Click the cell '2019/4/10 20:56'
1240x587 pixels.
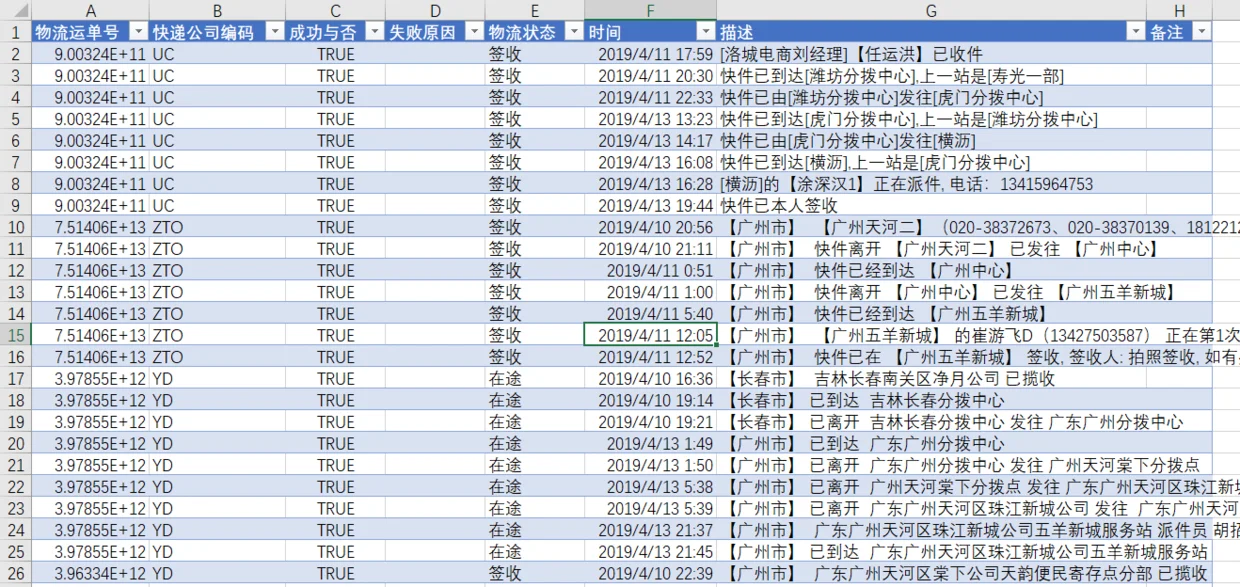tap(651, 227)
